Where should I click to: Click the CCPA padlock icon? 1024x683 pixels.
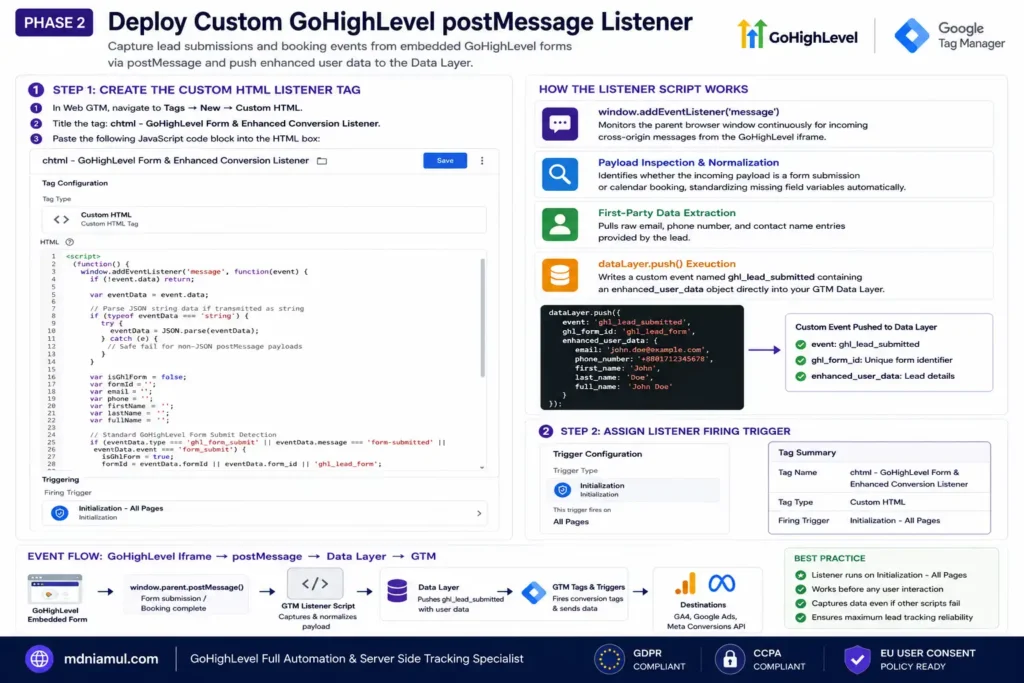[729, 659]
